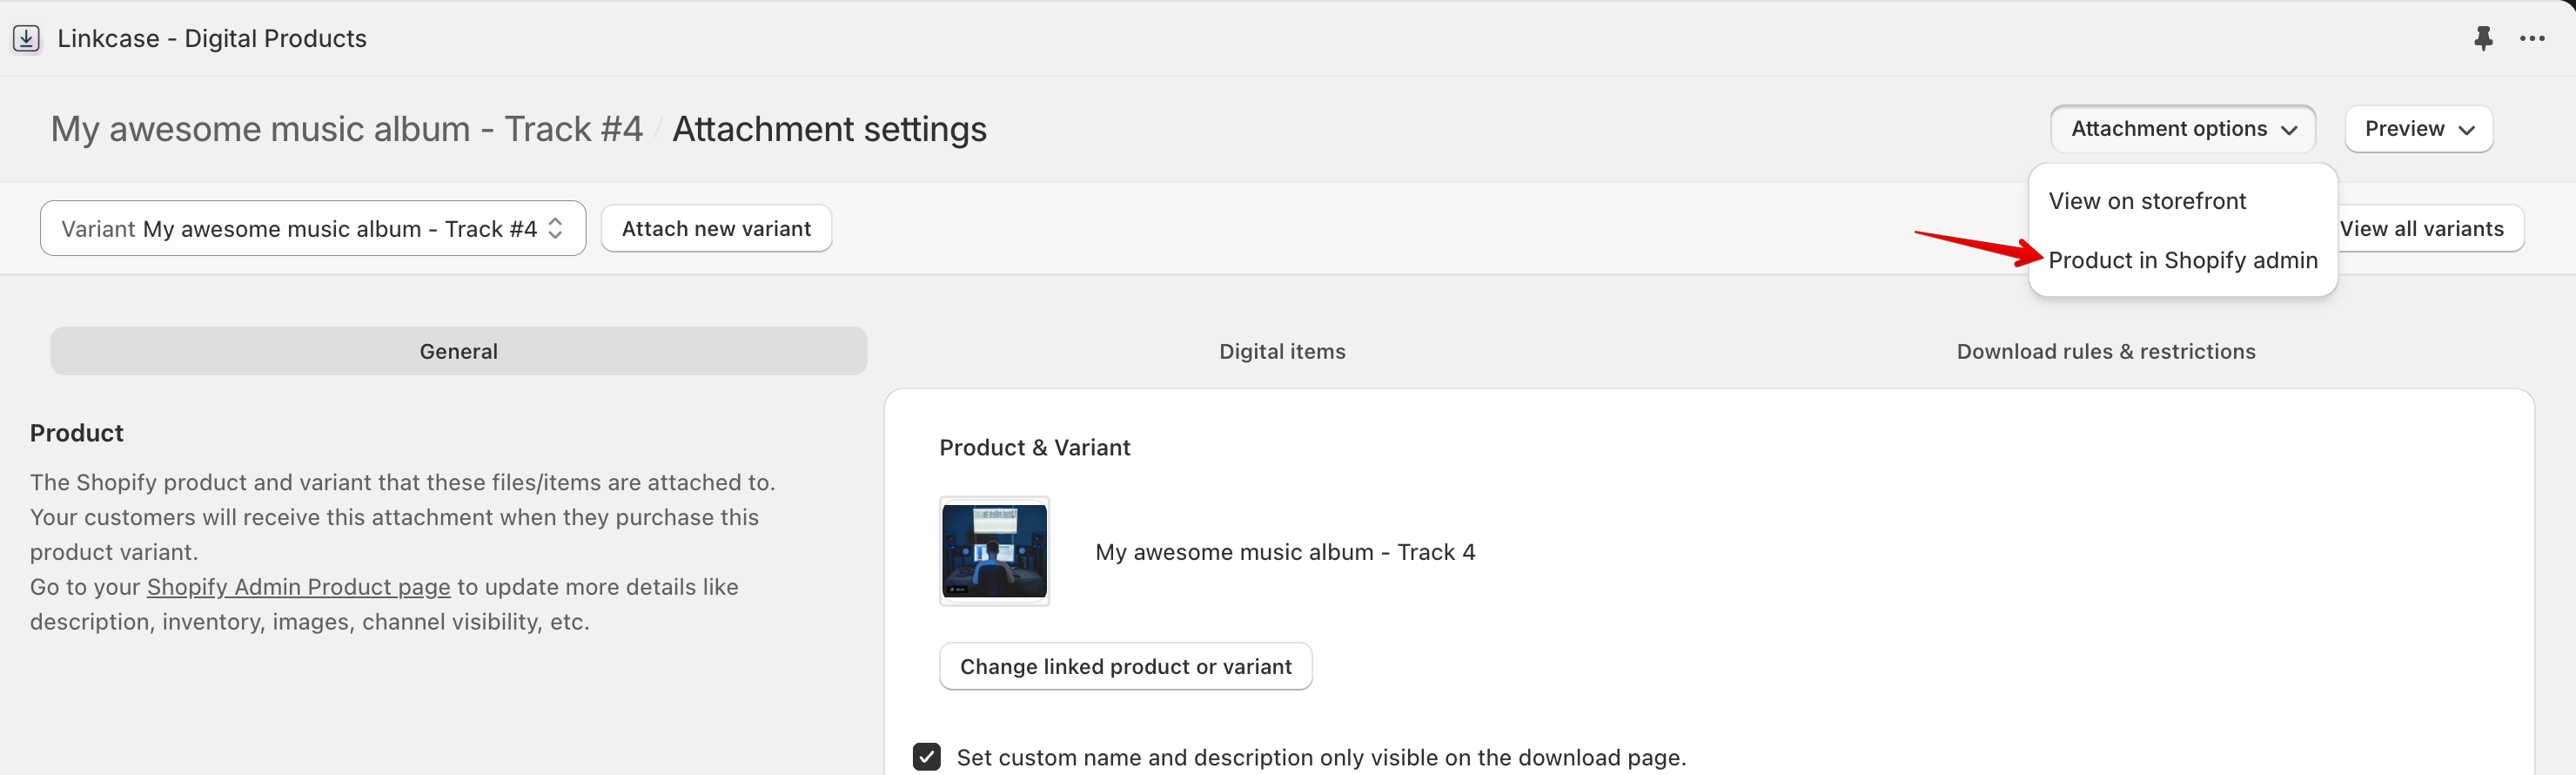
Task: Open the Variant My awesome music album selector
Action: [x=300, y=228]
